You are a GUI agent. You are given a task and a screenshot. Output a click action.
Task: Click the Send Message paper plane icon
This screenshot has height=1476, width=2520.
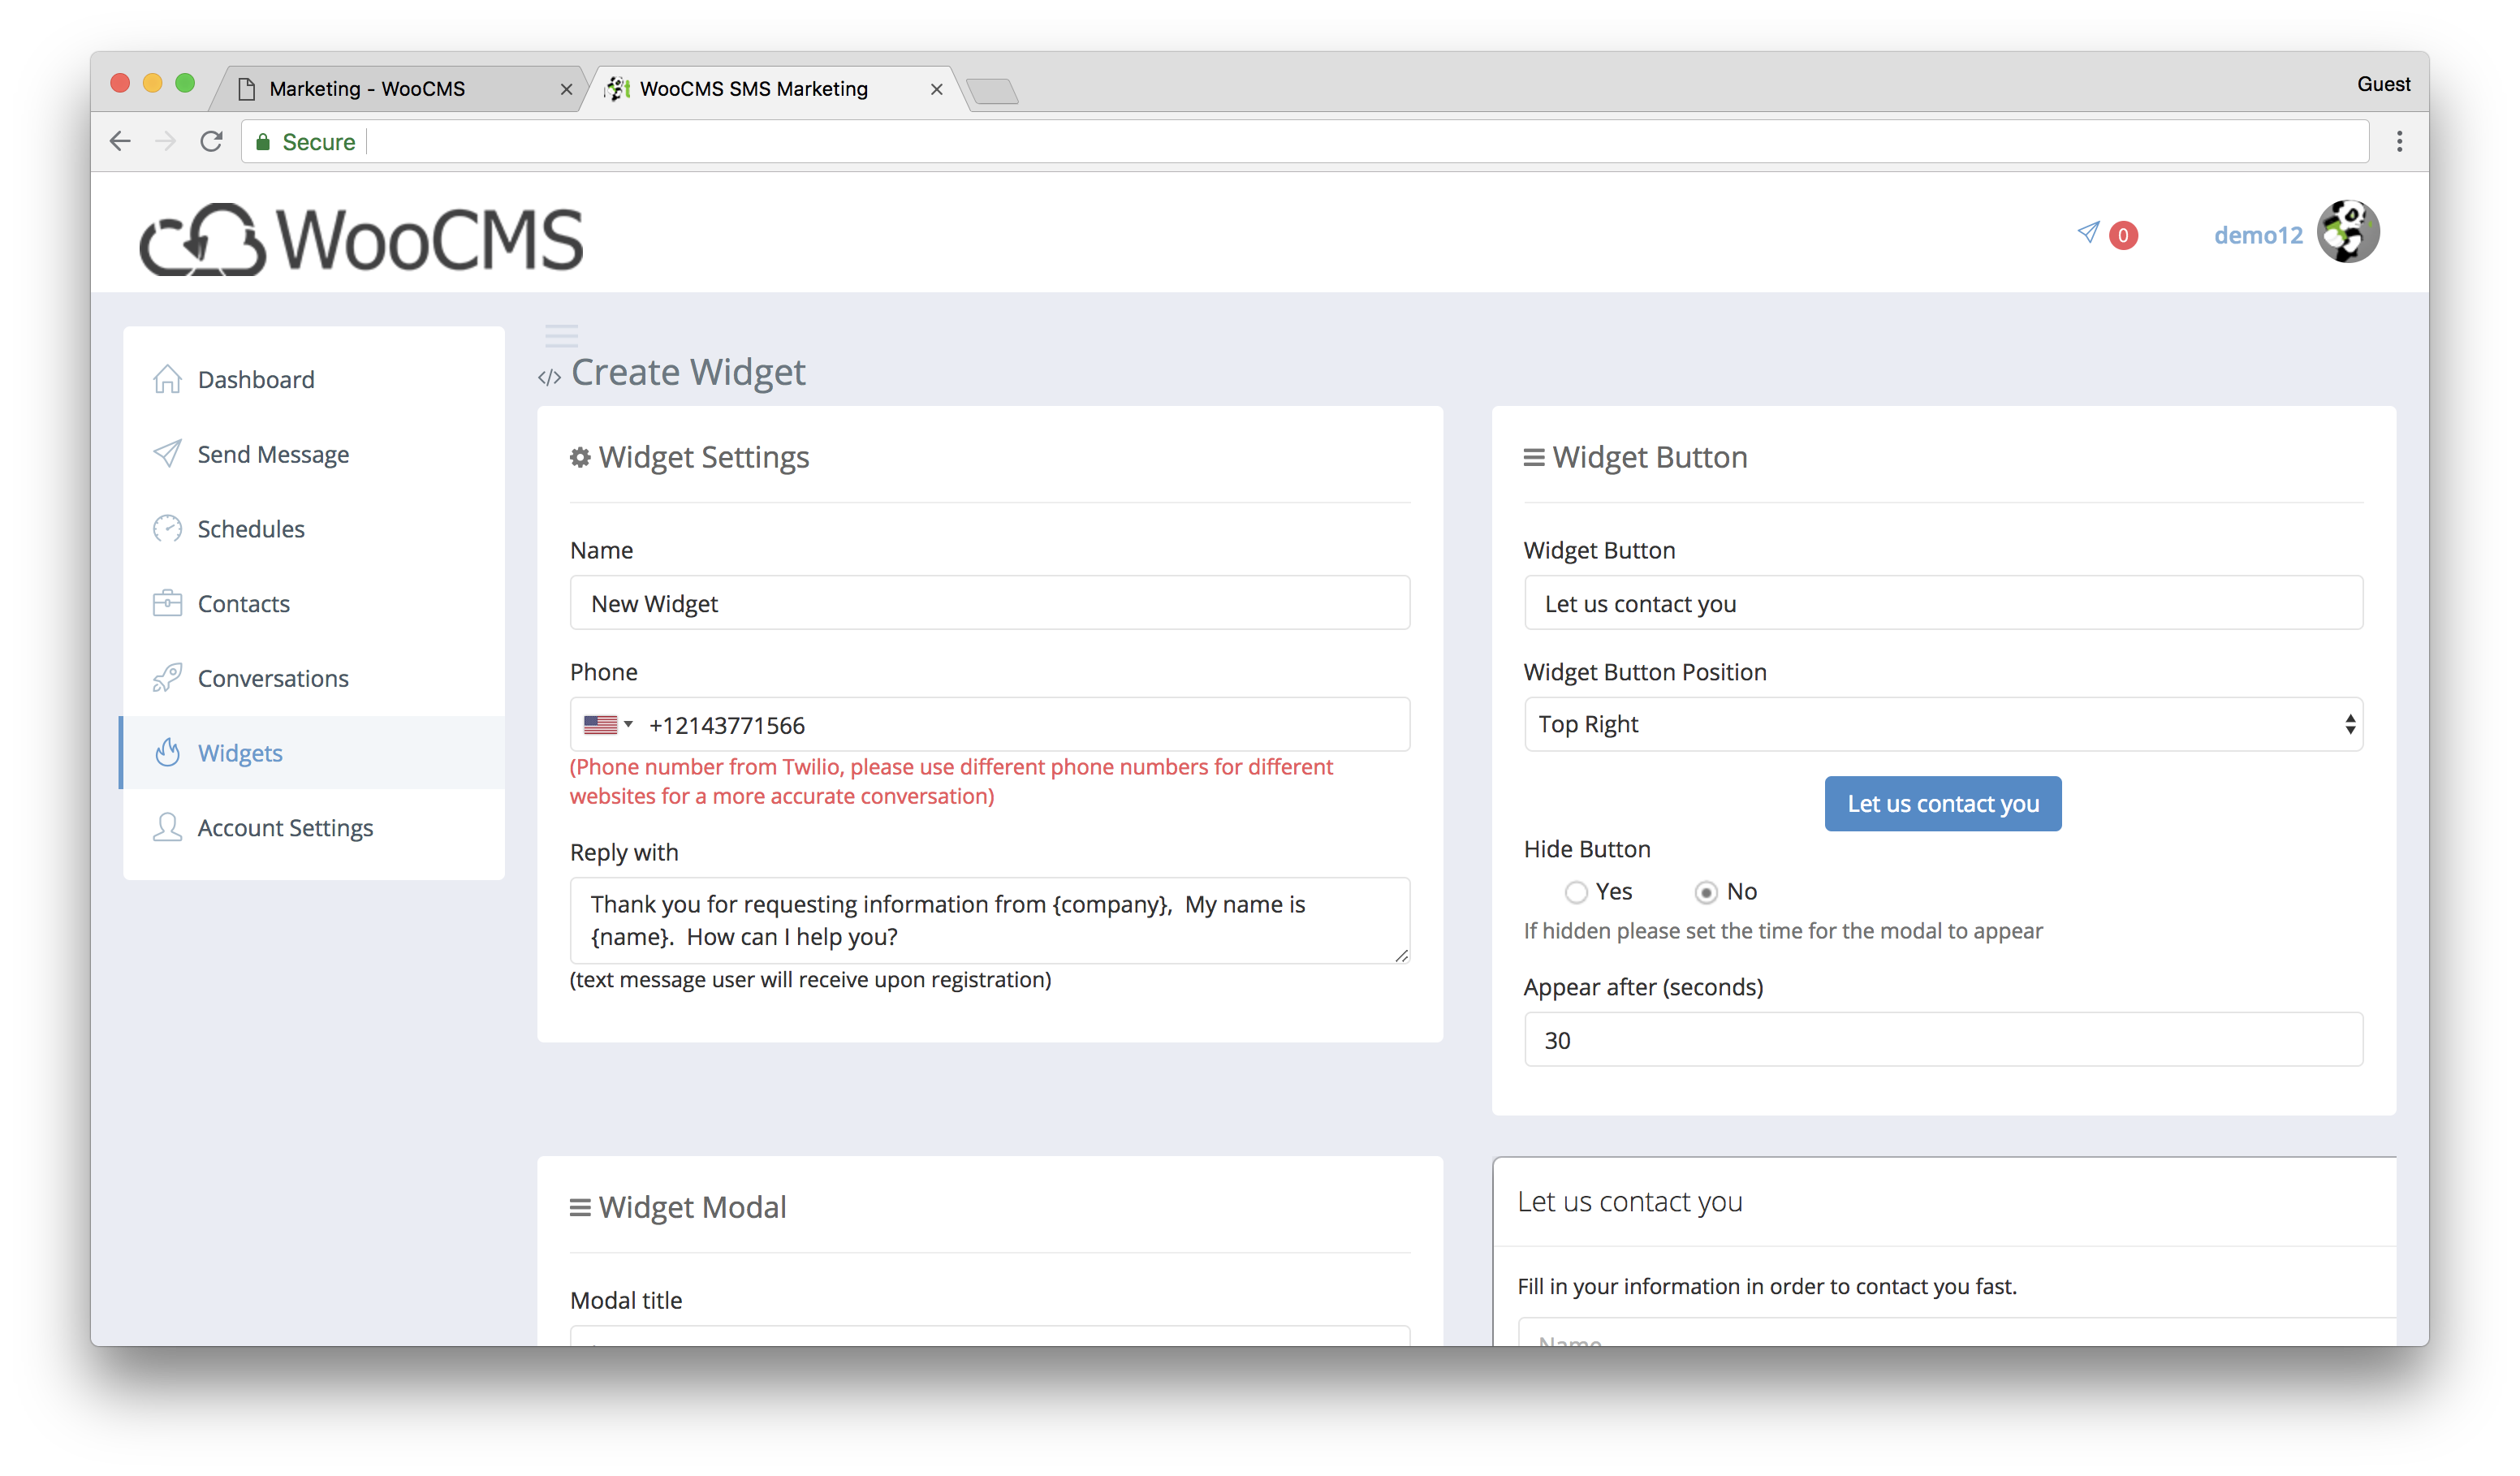pyautogui.click(x=167, y=454)
